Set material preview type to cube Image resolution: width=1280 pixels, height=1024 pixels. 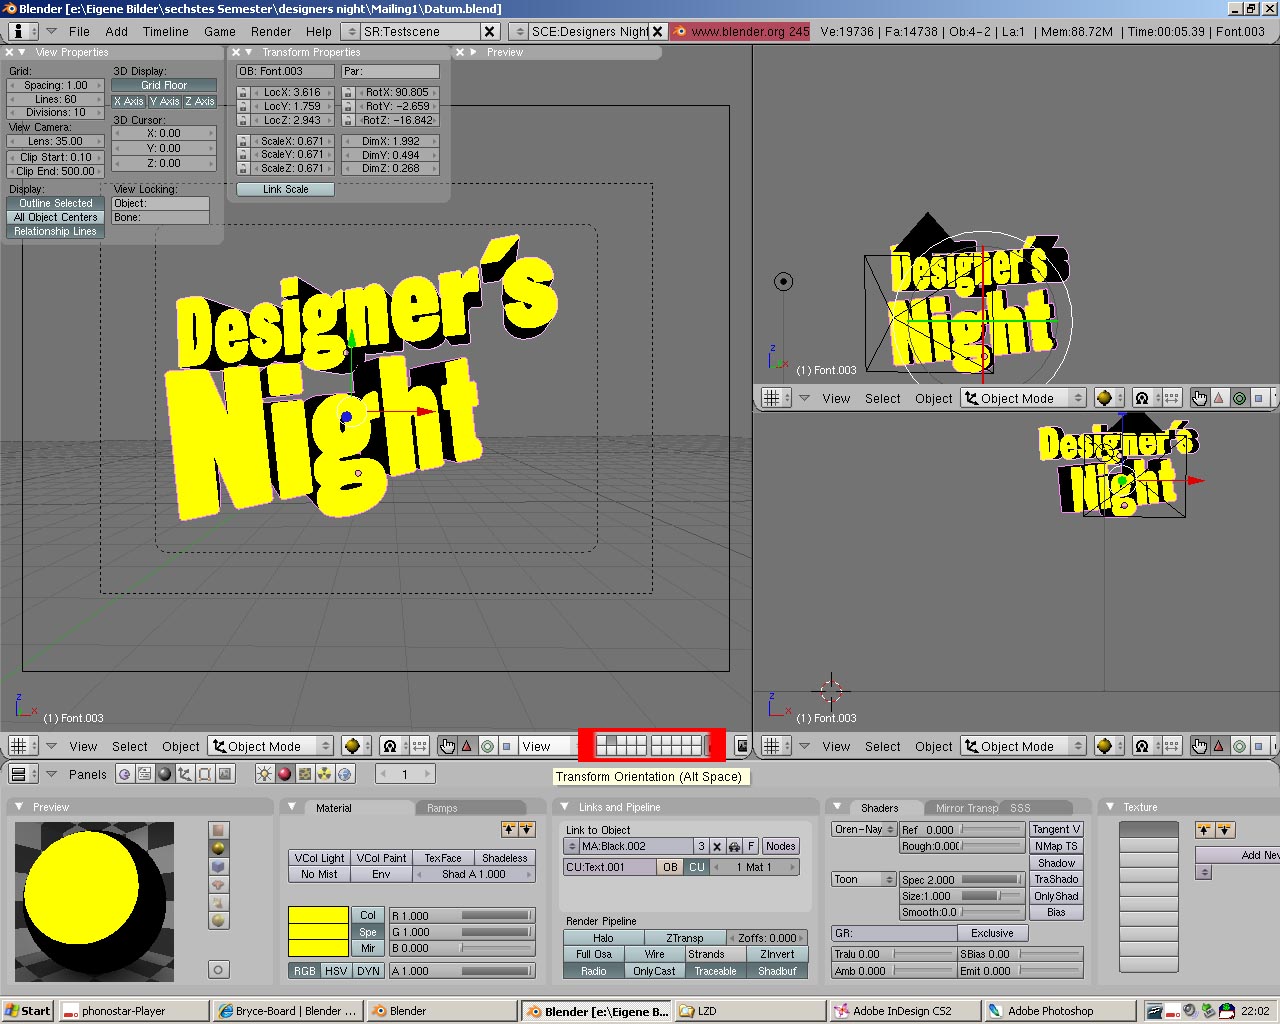click(x=218, y=866)
